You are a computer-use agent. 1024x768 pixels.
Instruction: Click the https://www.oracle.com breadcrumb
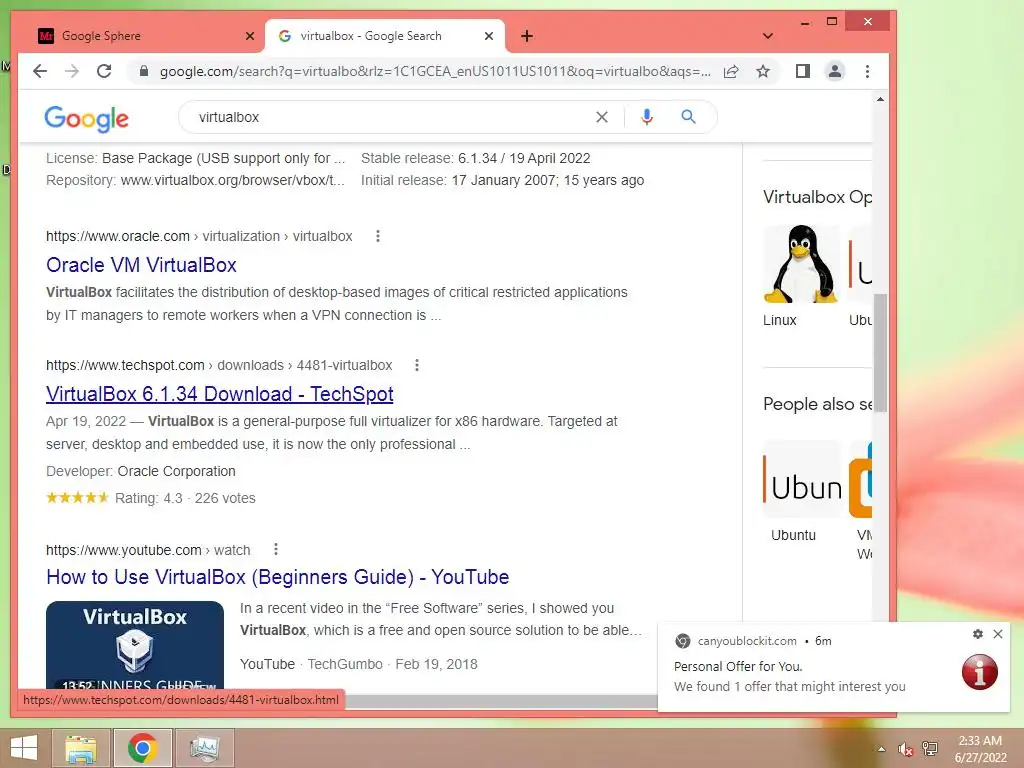coord(118,236)
